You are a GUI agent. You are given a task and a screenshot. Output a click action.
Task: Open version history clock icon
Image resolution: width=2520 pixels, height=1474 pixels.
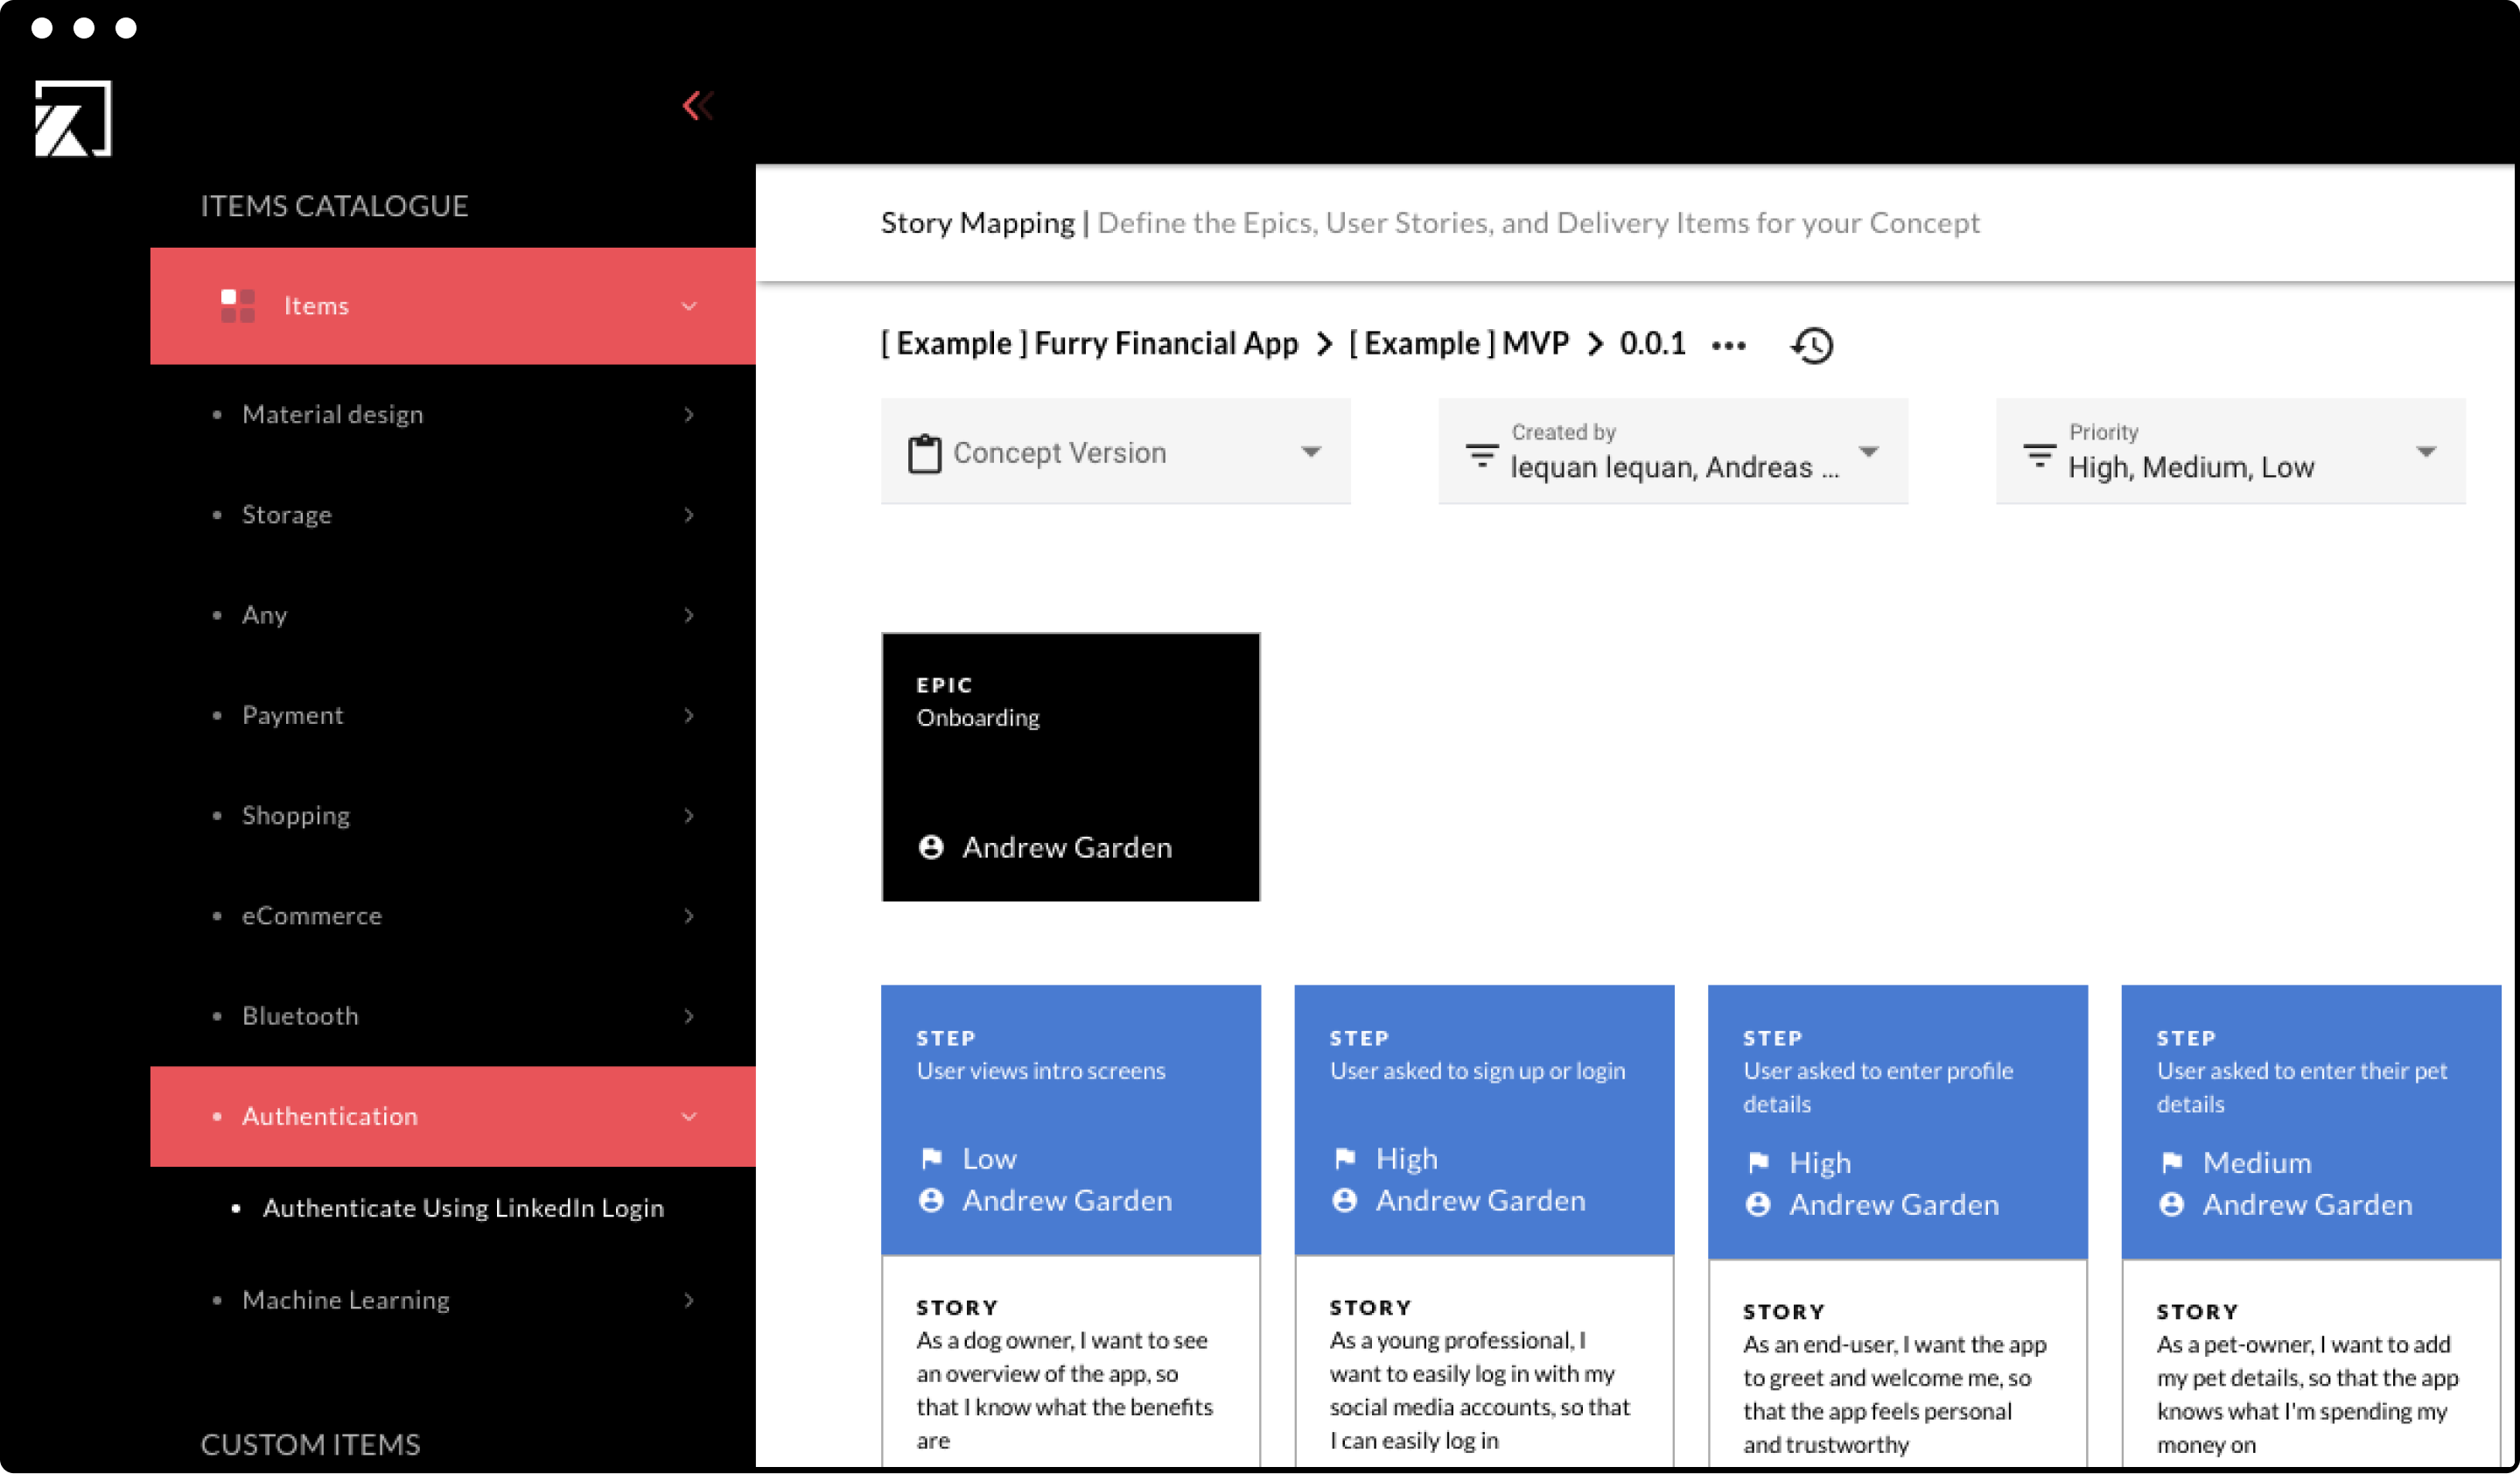click(x=1812, y=346)
